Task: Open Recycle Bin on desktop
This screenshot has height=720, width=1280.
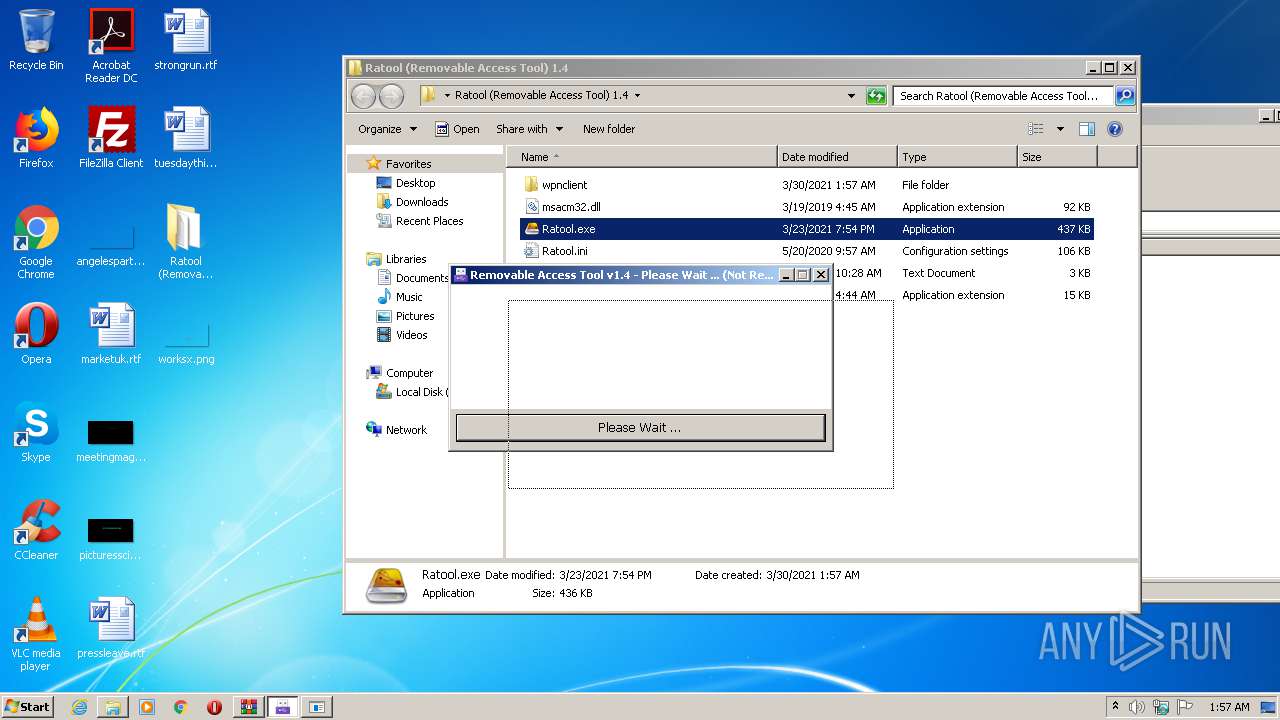Action: pyautogui.click(x=36, y=41)
